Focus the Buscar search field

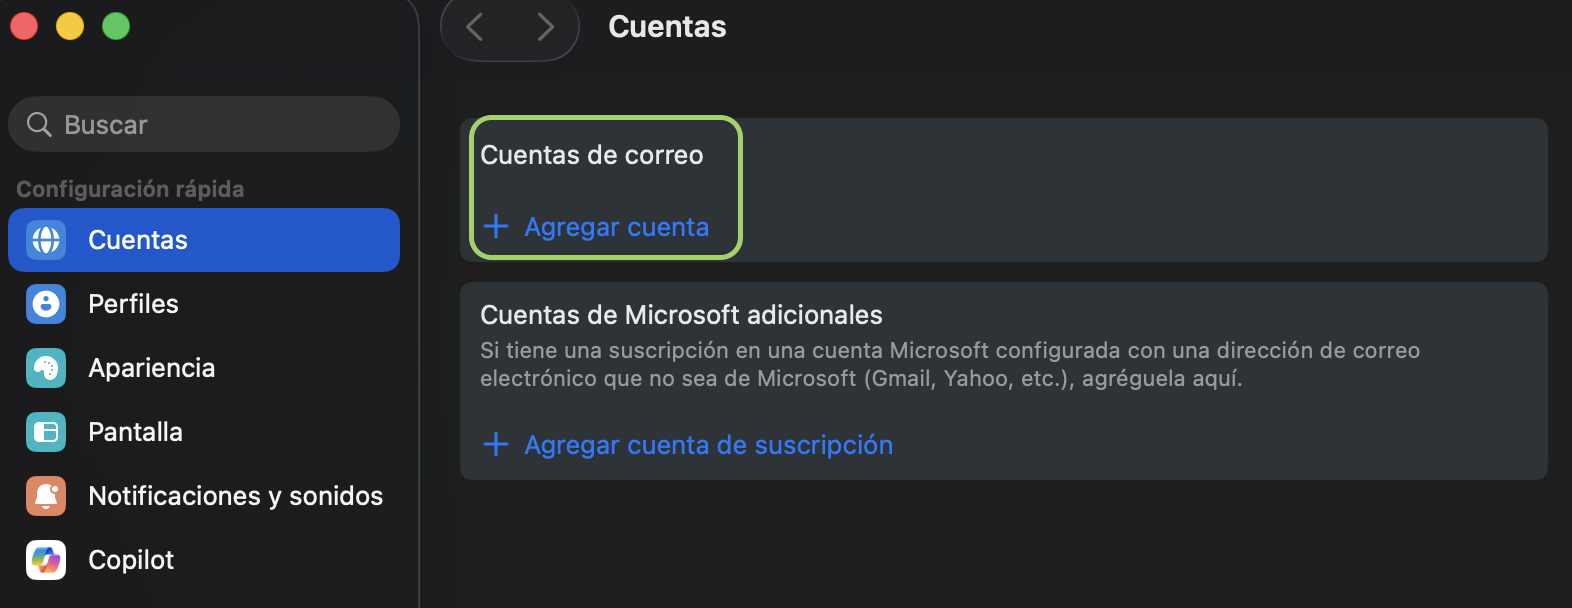pos(204,124)
